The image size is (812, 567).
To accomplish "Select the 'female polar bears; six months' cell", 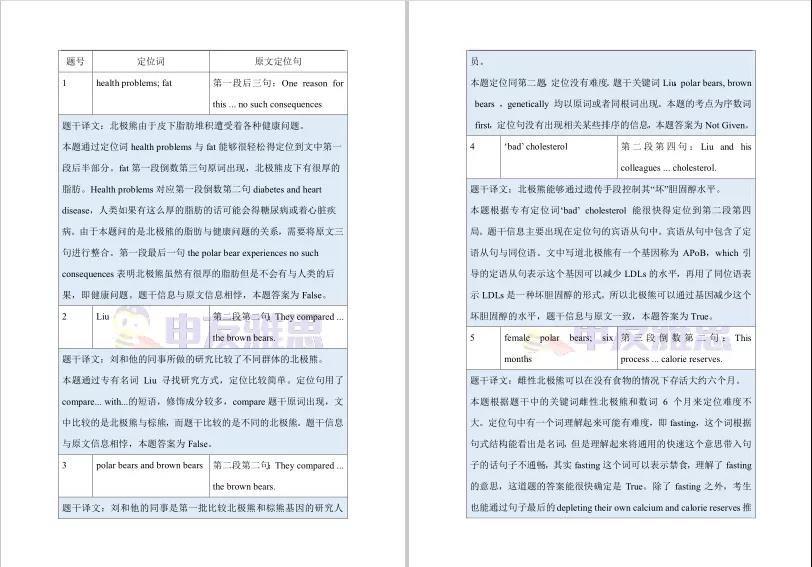I will 559,348.
